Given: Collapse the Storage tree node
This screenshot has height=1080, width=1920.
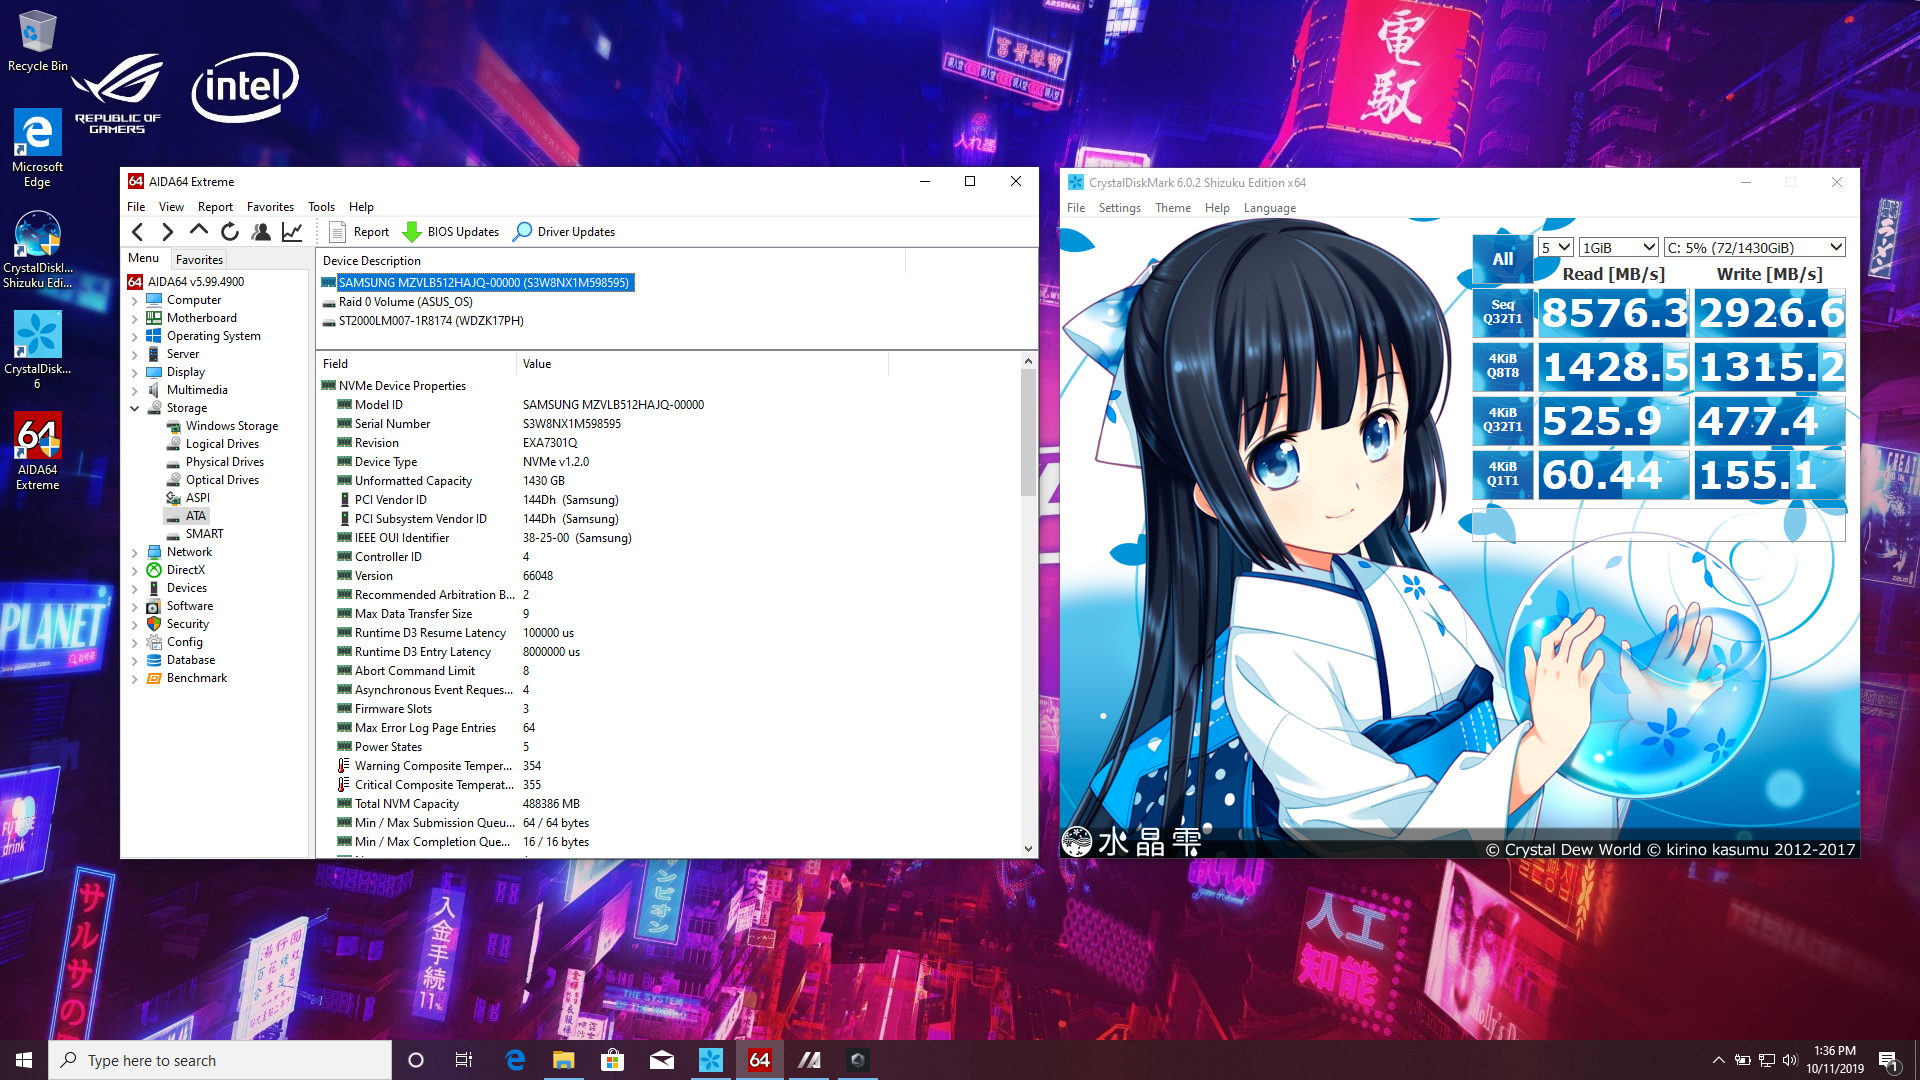Looking at the screenshot, I should [x=134, y=408].
